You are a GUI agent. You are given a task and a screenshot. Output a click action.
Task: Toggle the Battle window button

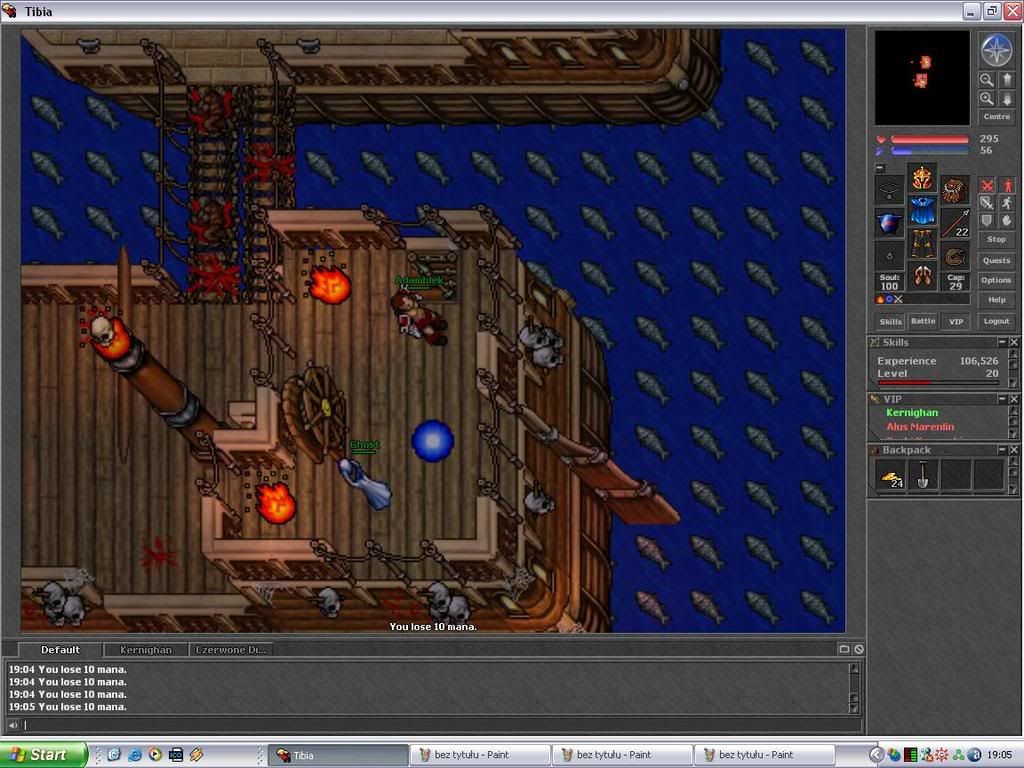pyautogui.click(x=923, y=321)
